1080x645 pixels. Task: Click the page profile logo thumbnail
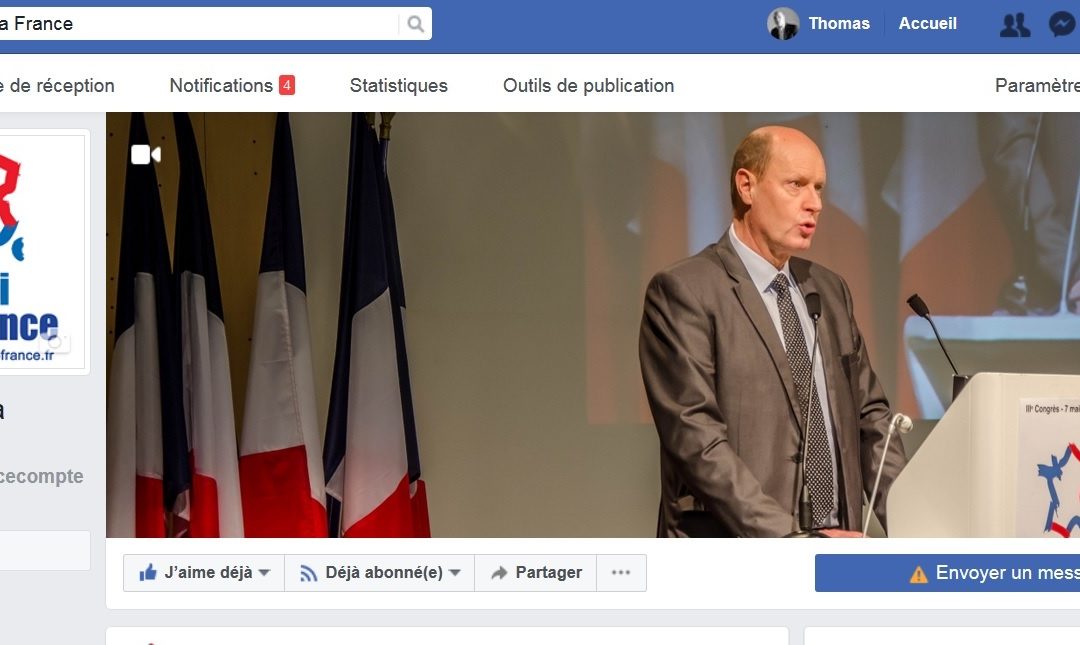(42, 252)
